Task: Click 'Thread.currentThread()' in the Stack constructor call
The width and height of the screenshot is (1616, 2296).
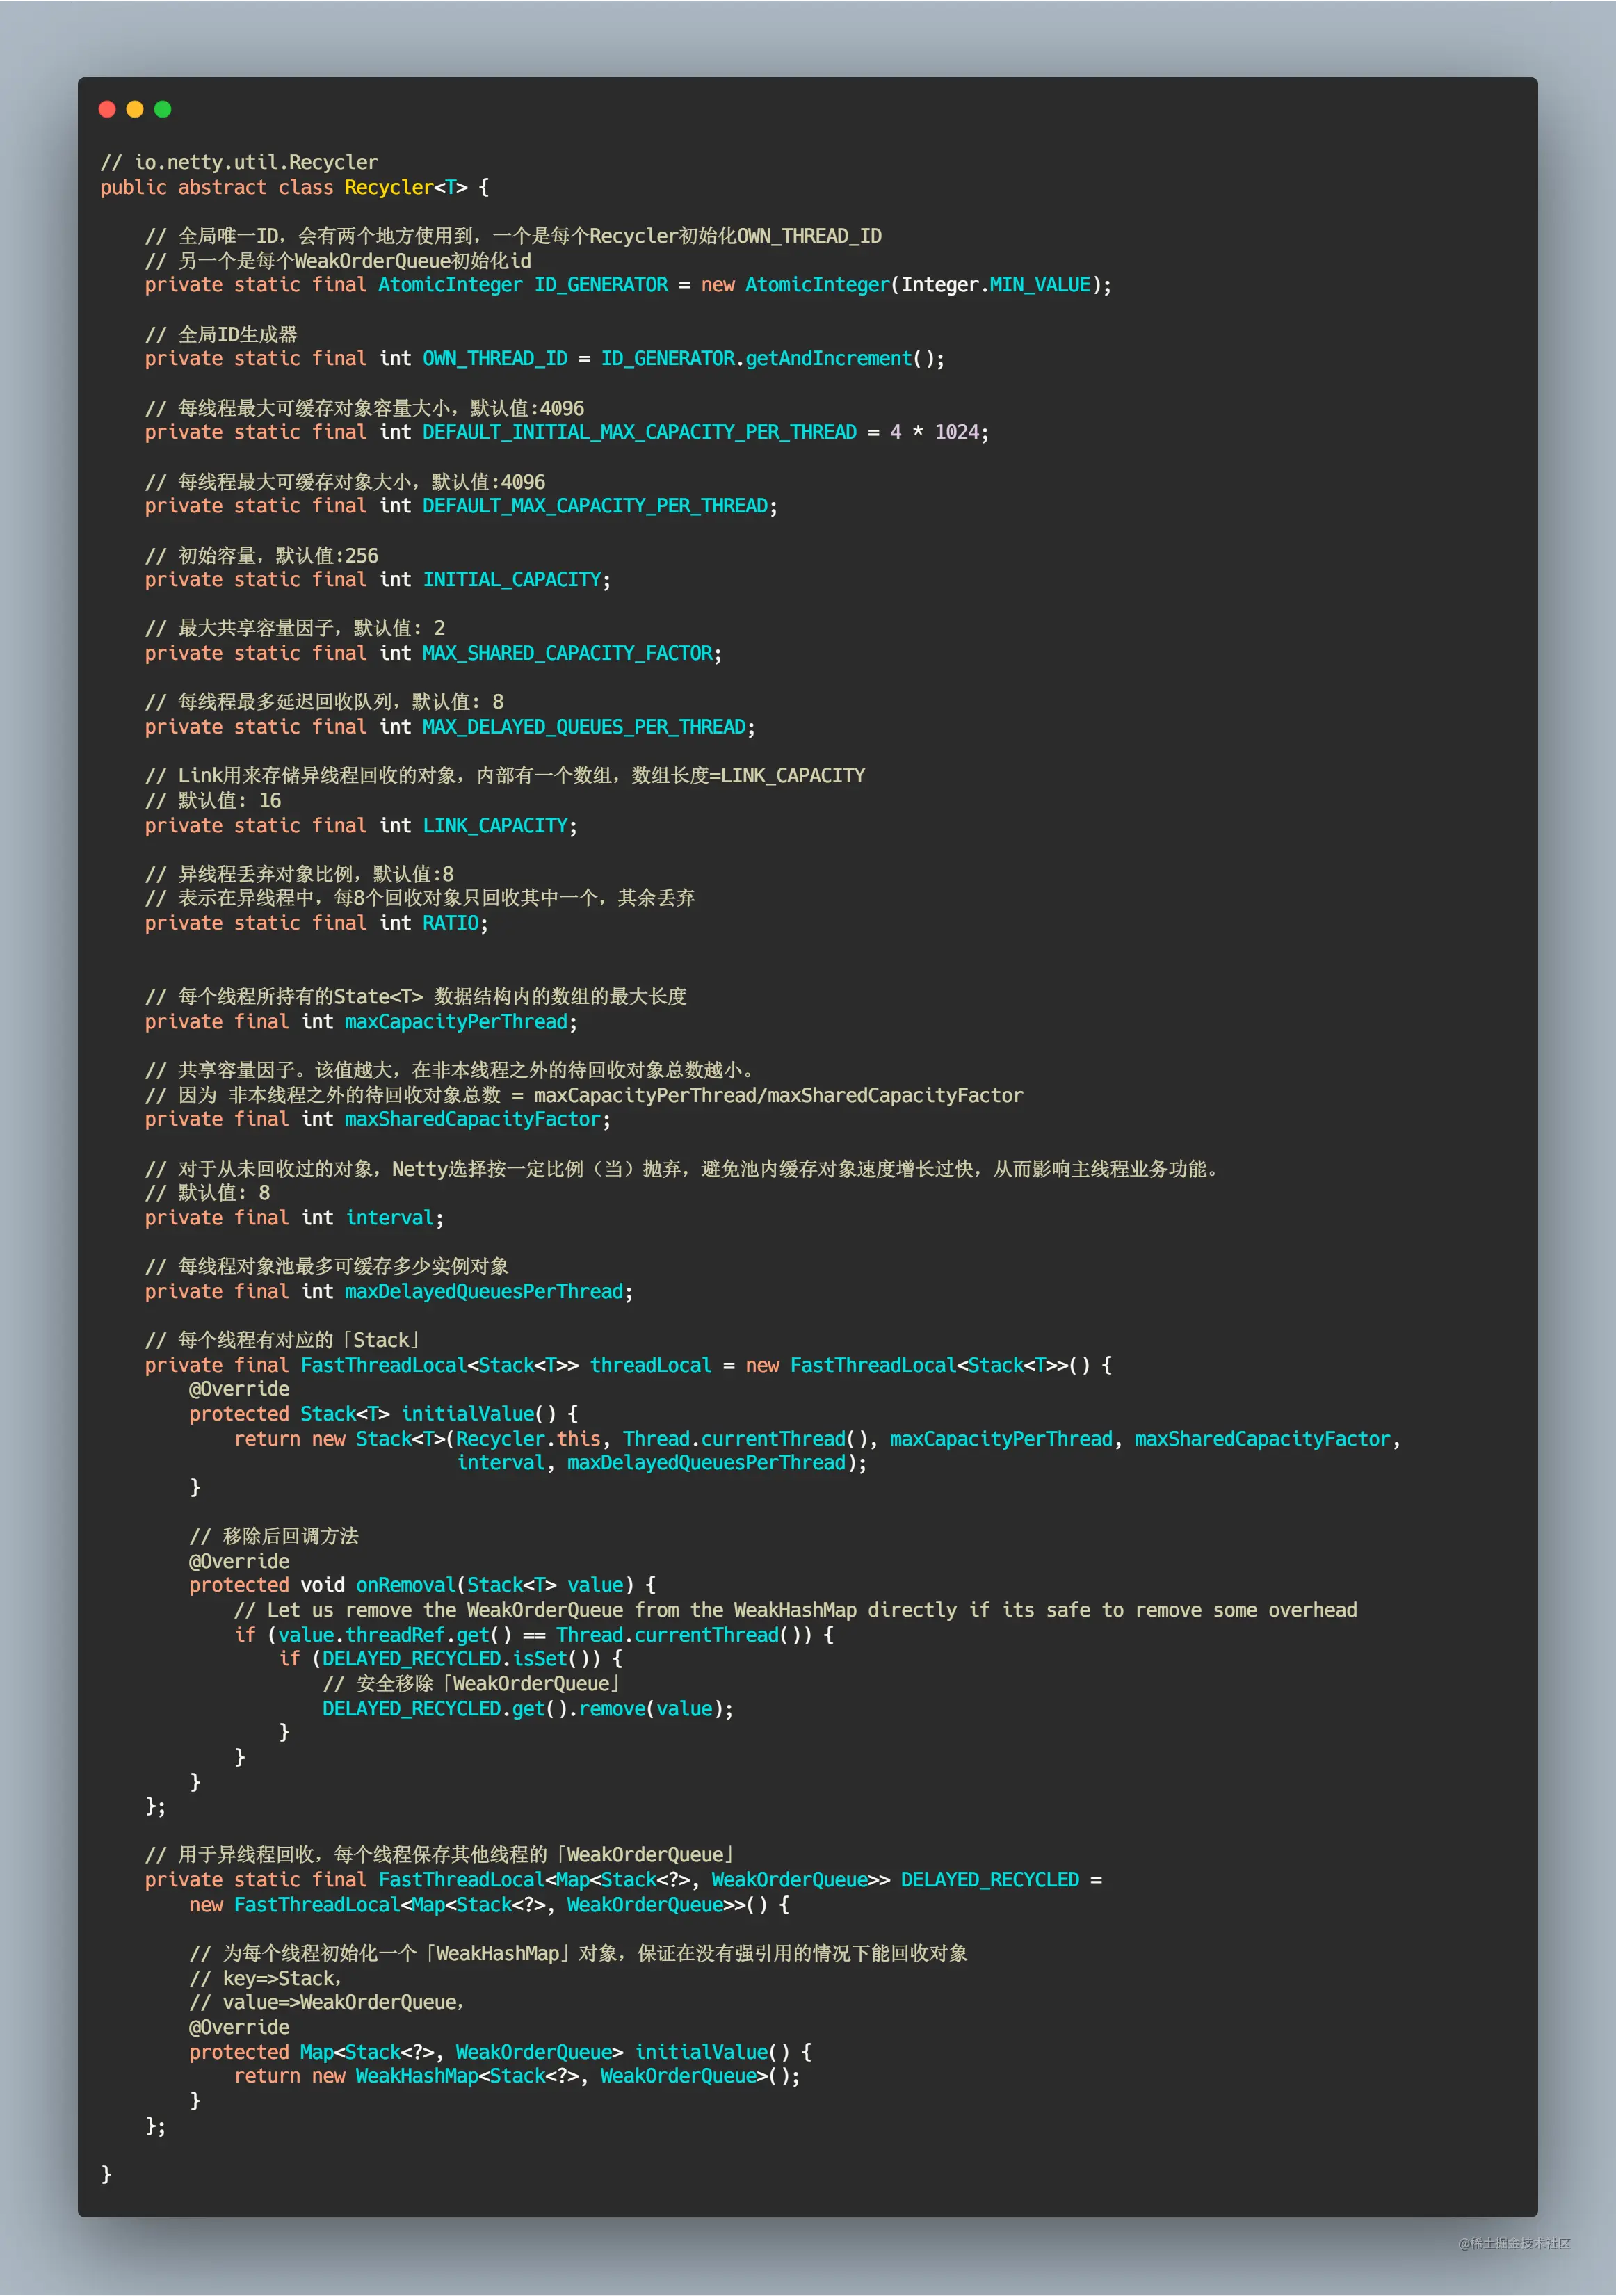Action: 745,1438
